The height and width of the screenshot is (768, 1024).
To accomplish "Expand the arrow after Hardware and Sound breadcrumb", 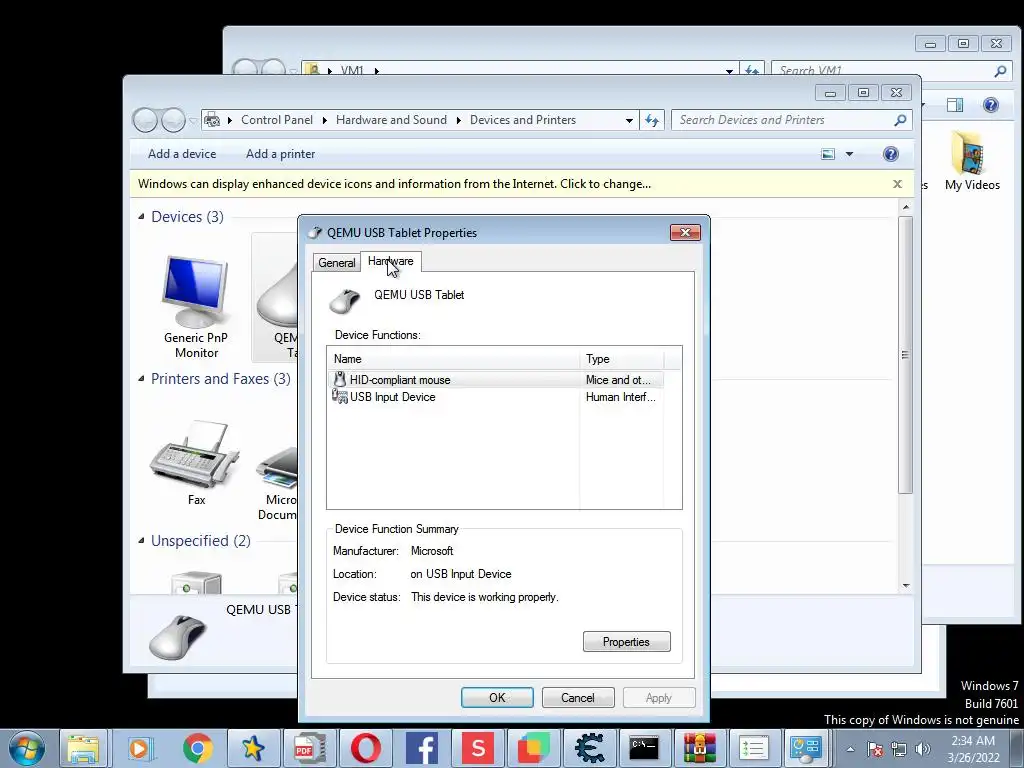I will pyautogui.click(x=458, y=120).
